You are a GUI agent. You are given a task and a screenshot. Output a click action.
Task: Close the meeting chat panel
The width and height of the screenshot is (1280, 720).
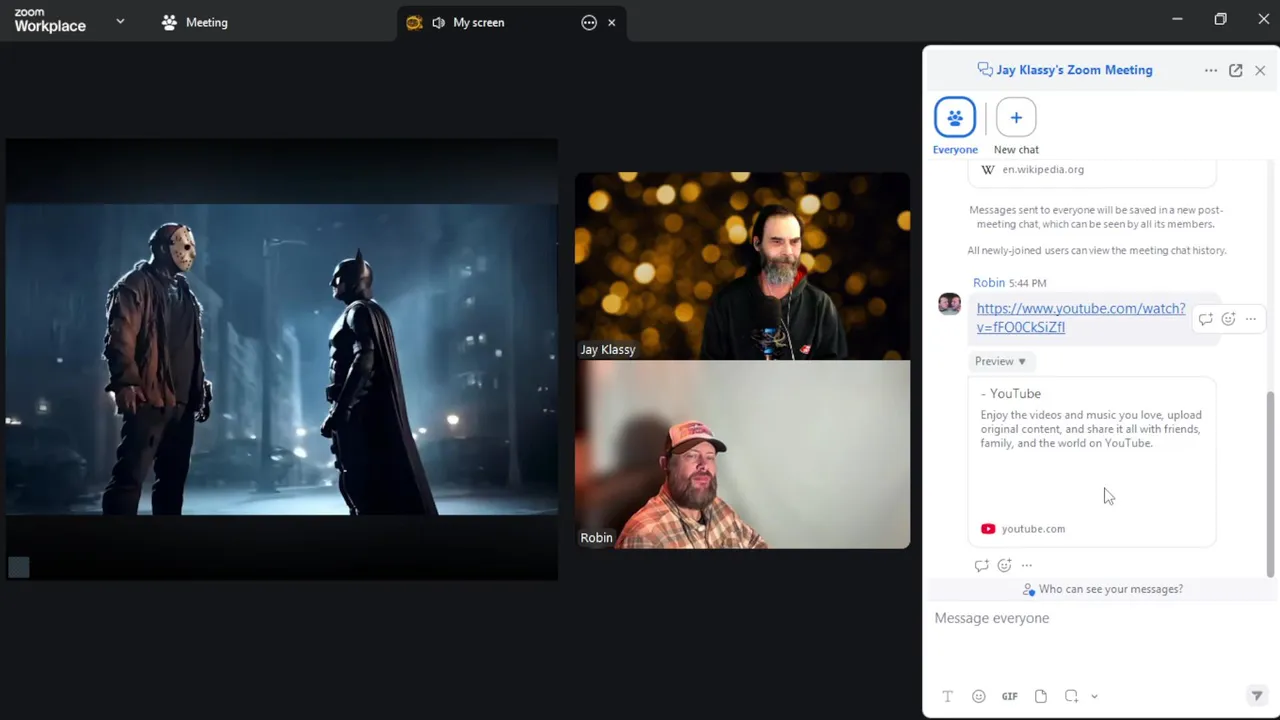tap(1260, 70)
